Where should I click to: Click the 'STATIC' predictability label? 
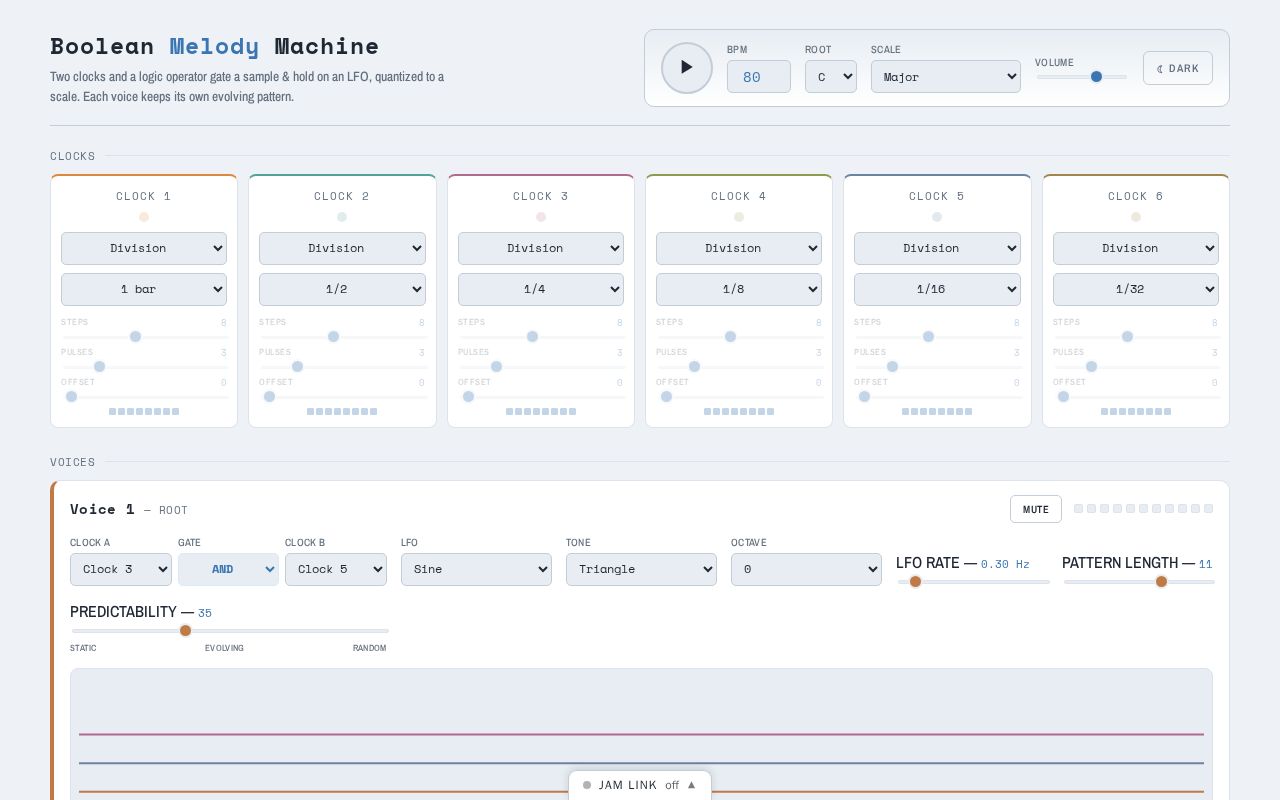point(83,648)
